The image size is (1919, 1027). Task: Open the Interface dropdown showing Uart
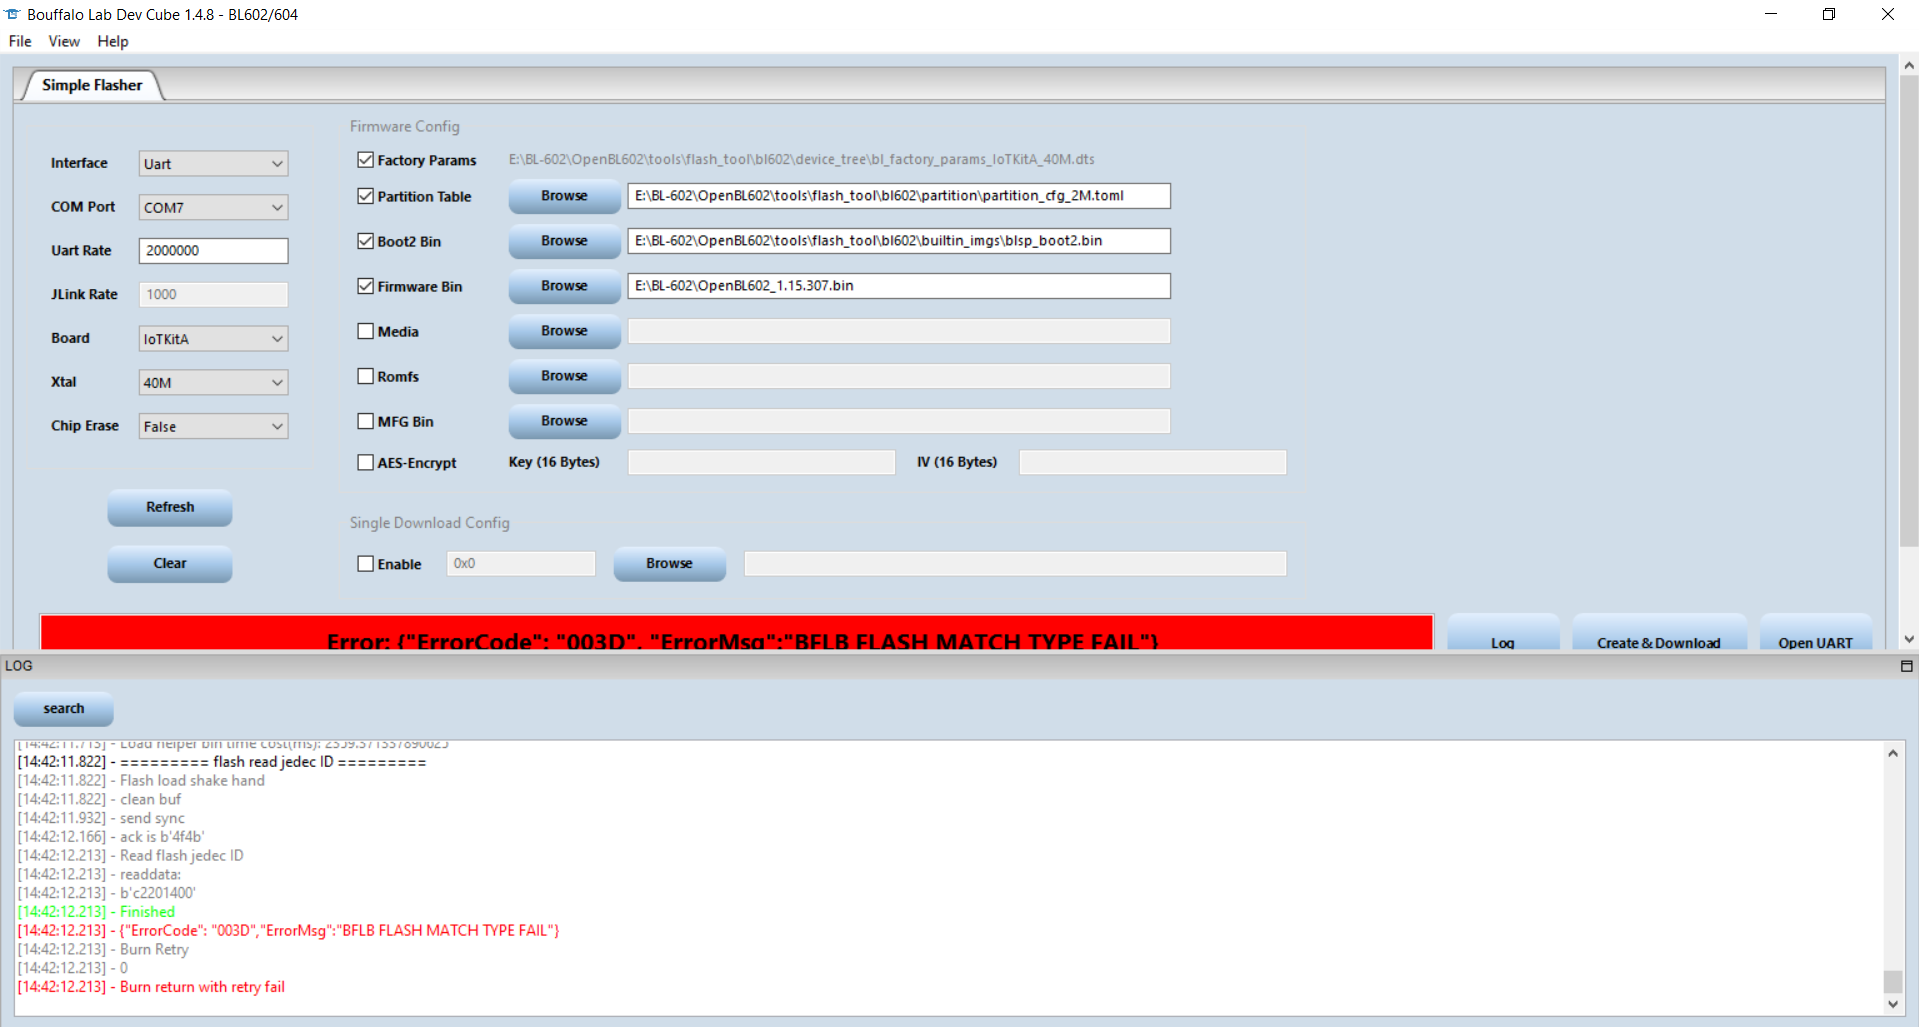(213, 164)
